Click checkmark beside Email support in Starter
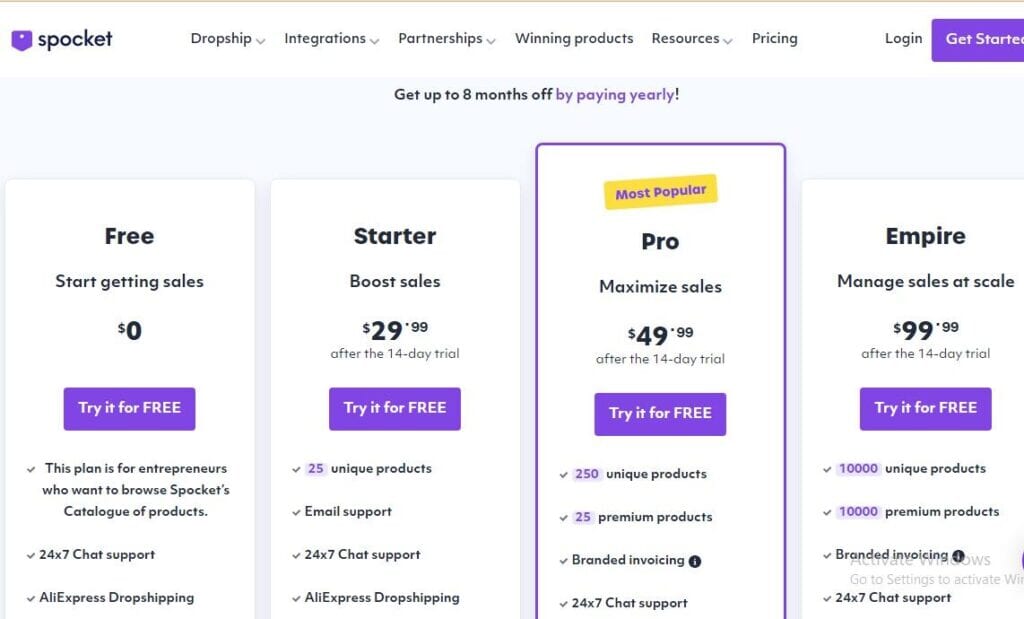 [x=296, y=513]
